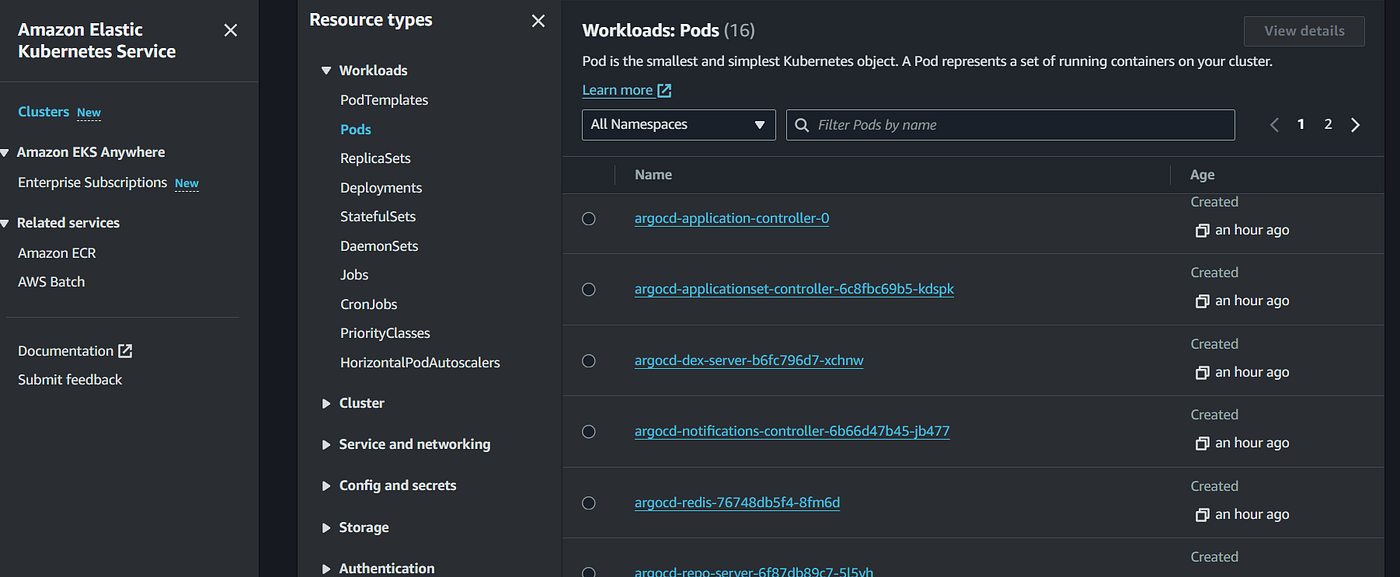Open DaemonSets resource type
This screenshot has height=577, width=1400.
point(379,246)
